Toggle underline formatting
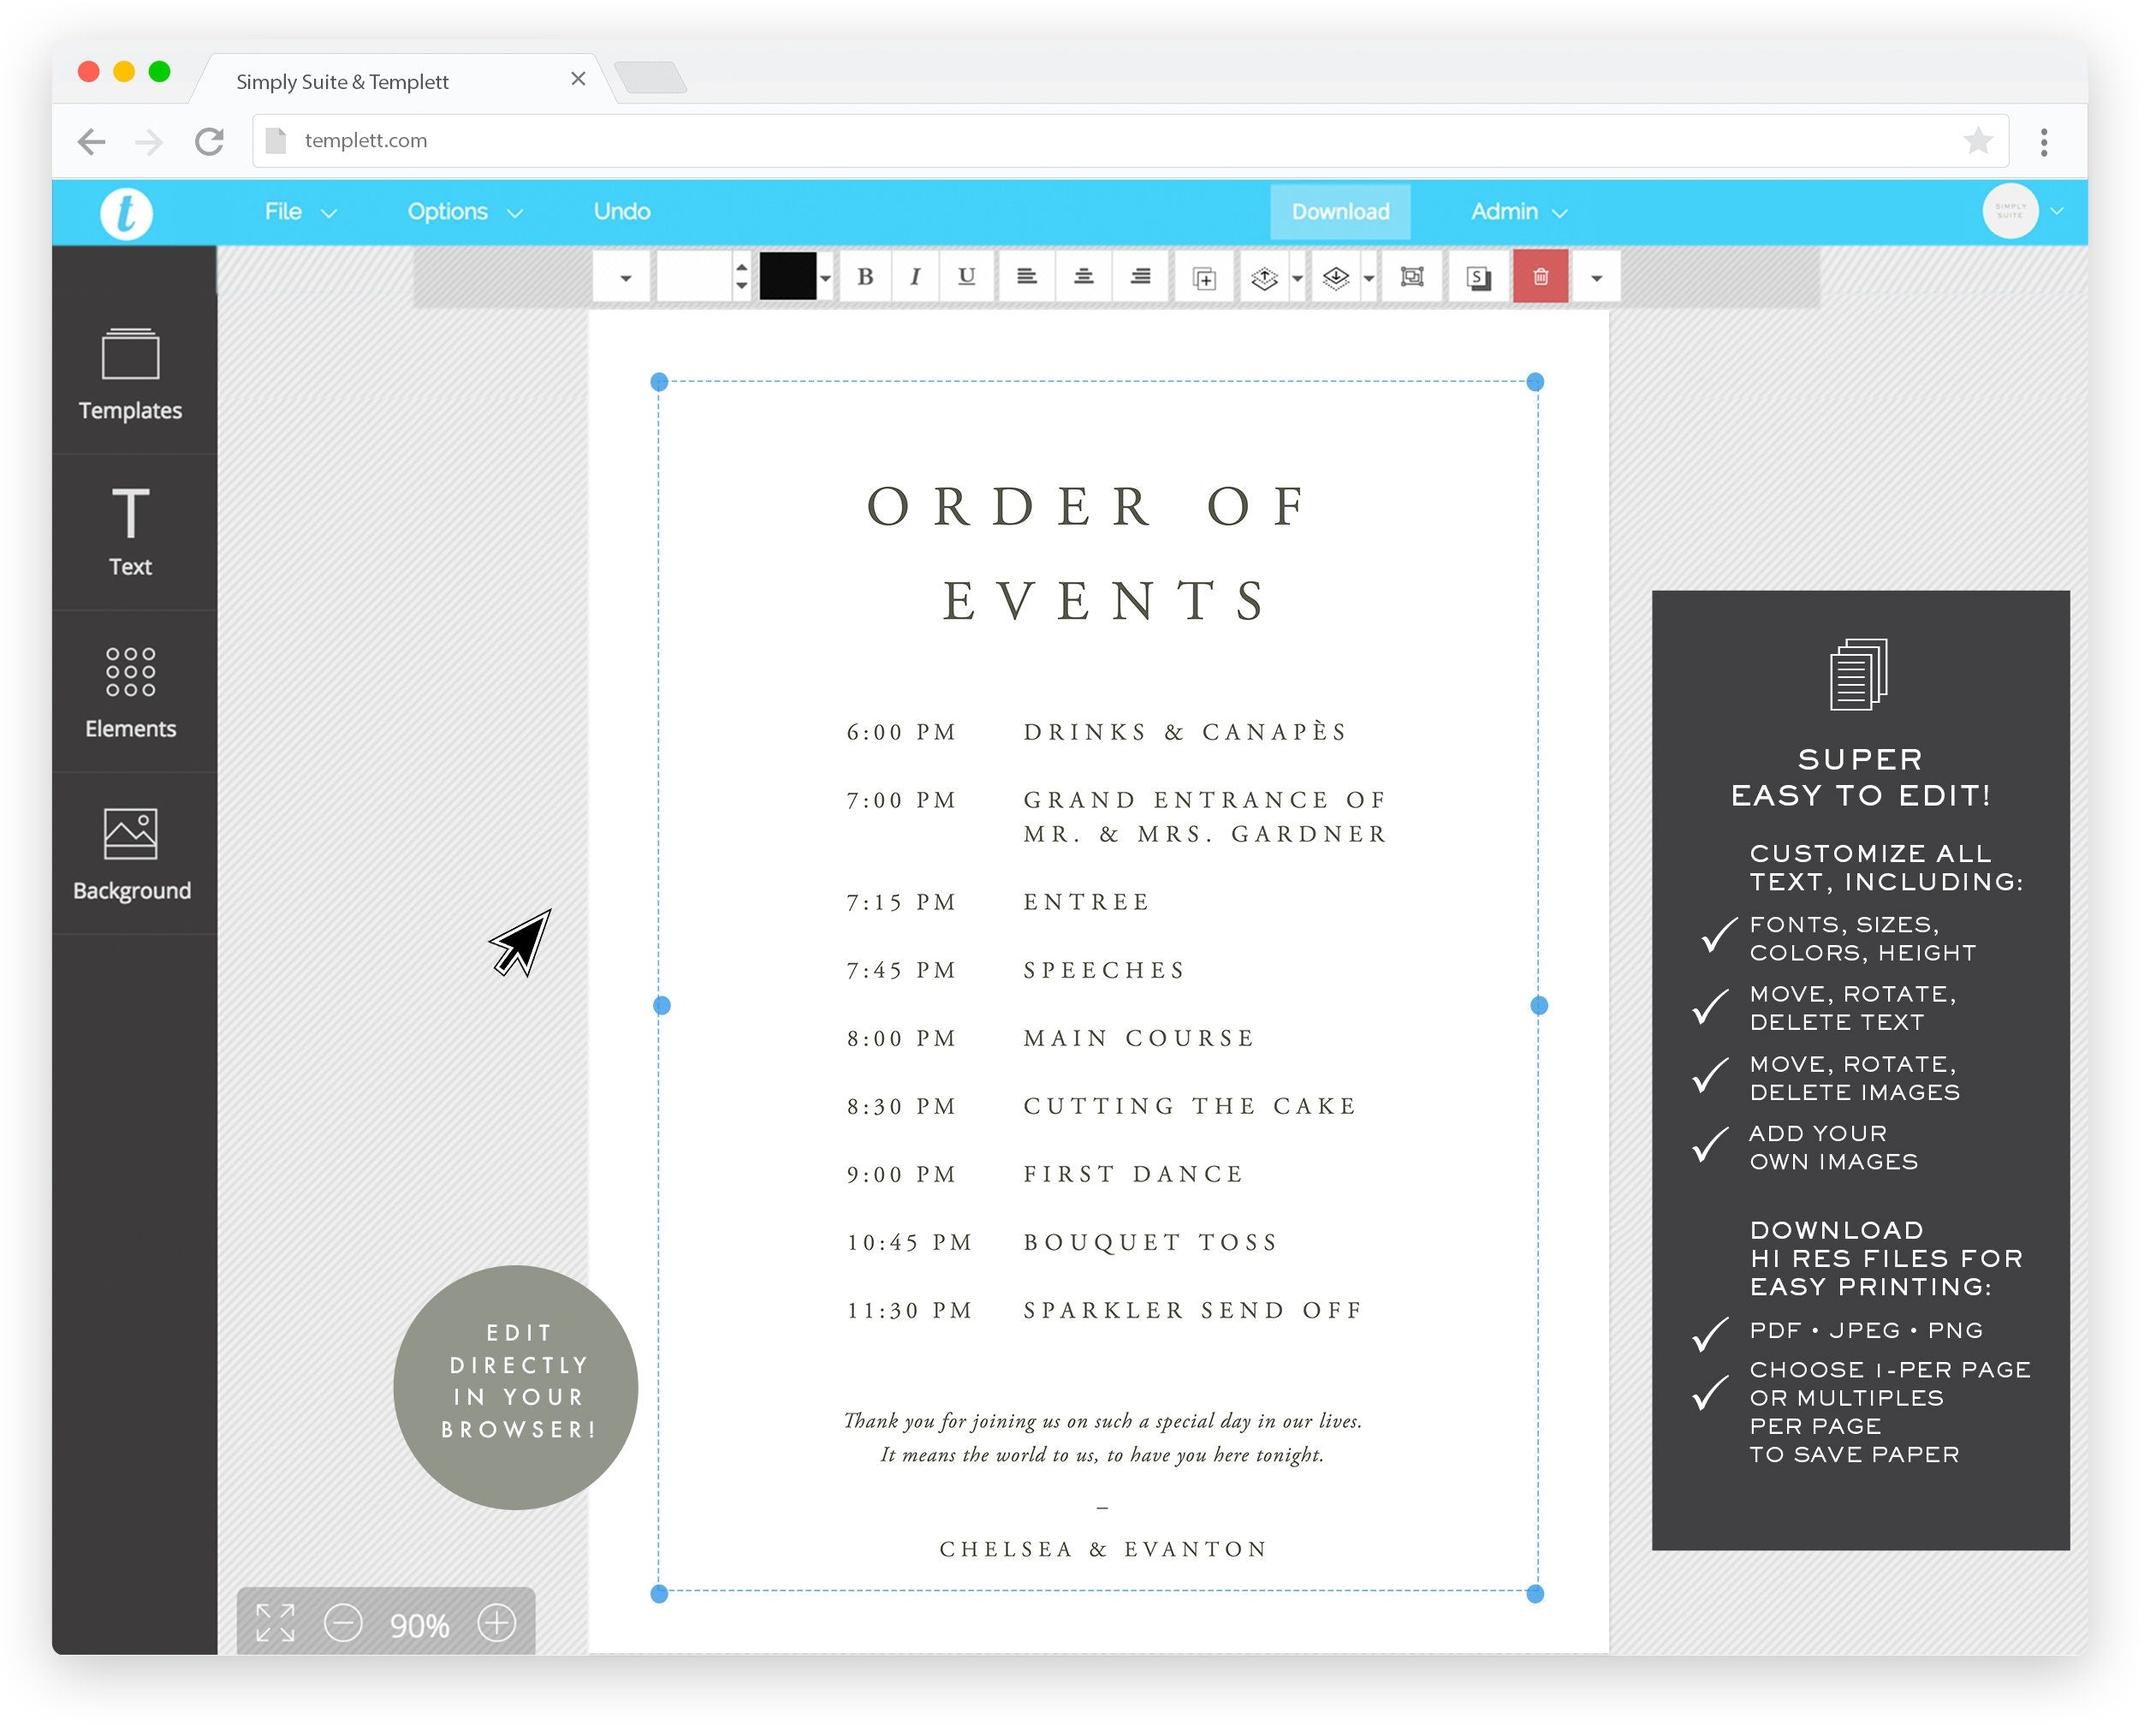 click(x=966, y=277)
